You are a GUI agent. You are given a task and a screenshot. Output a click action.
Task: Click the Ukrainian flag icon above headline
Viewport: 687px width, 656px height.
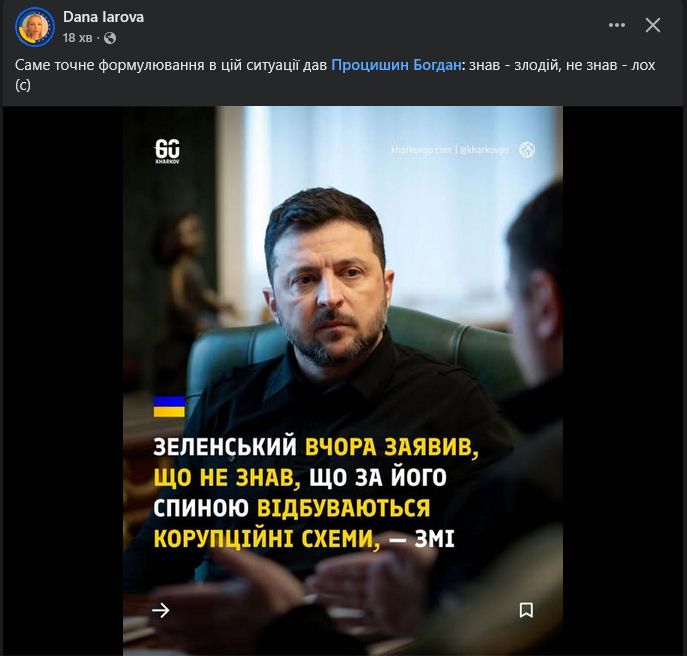coord(169,407)
